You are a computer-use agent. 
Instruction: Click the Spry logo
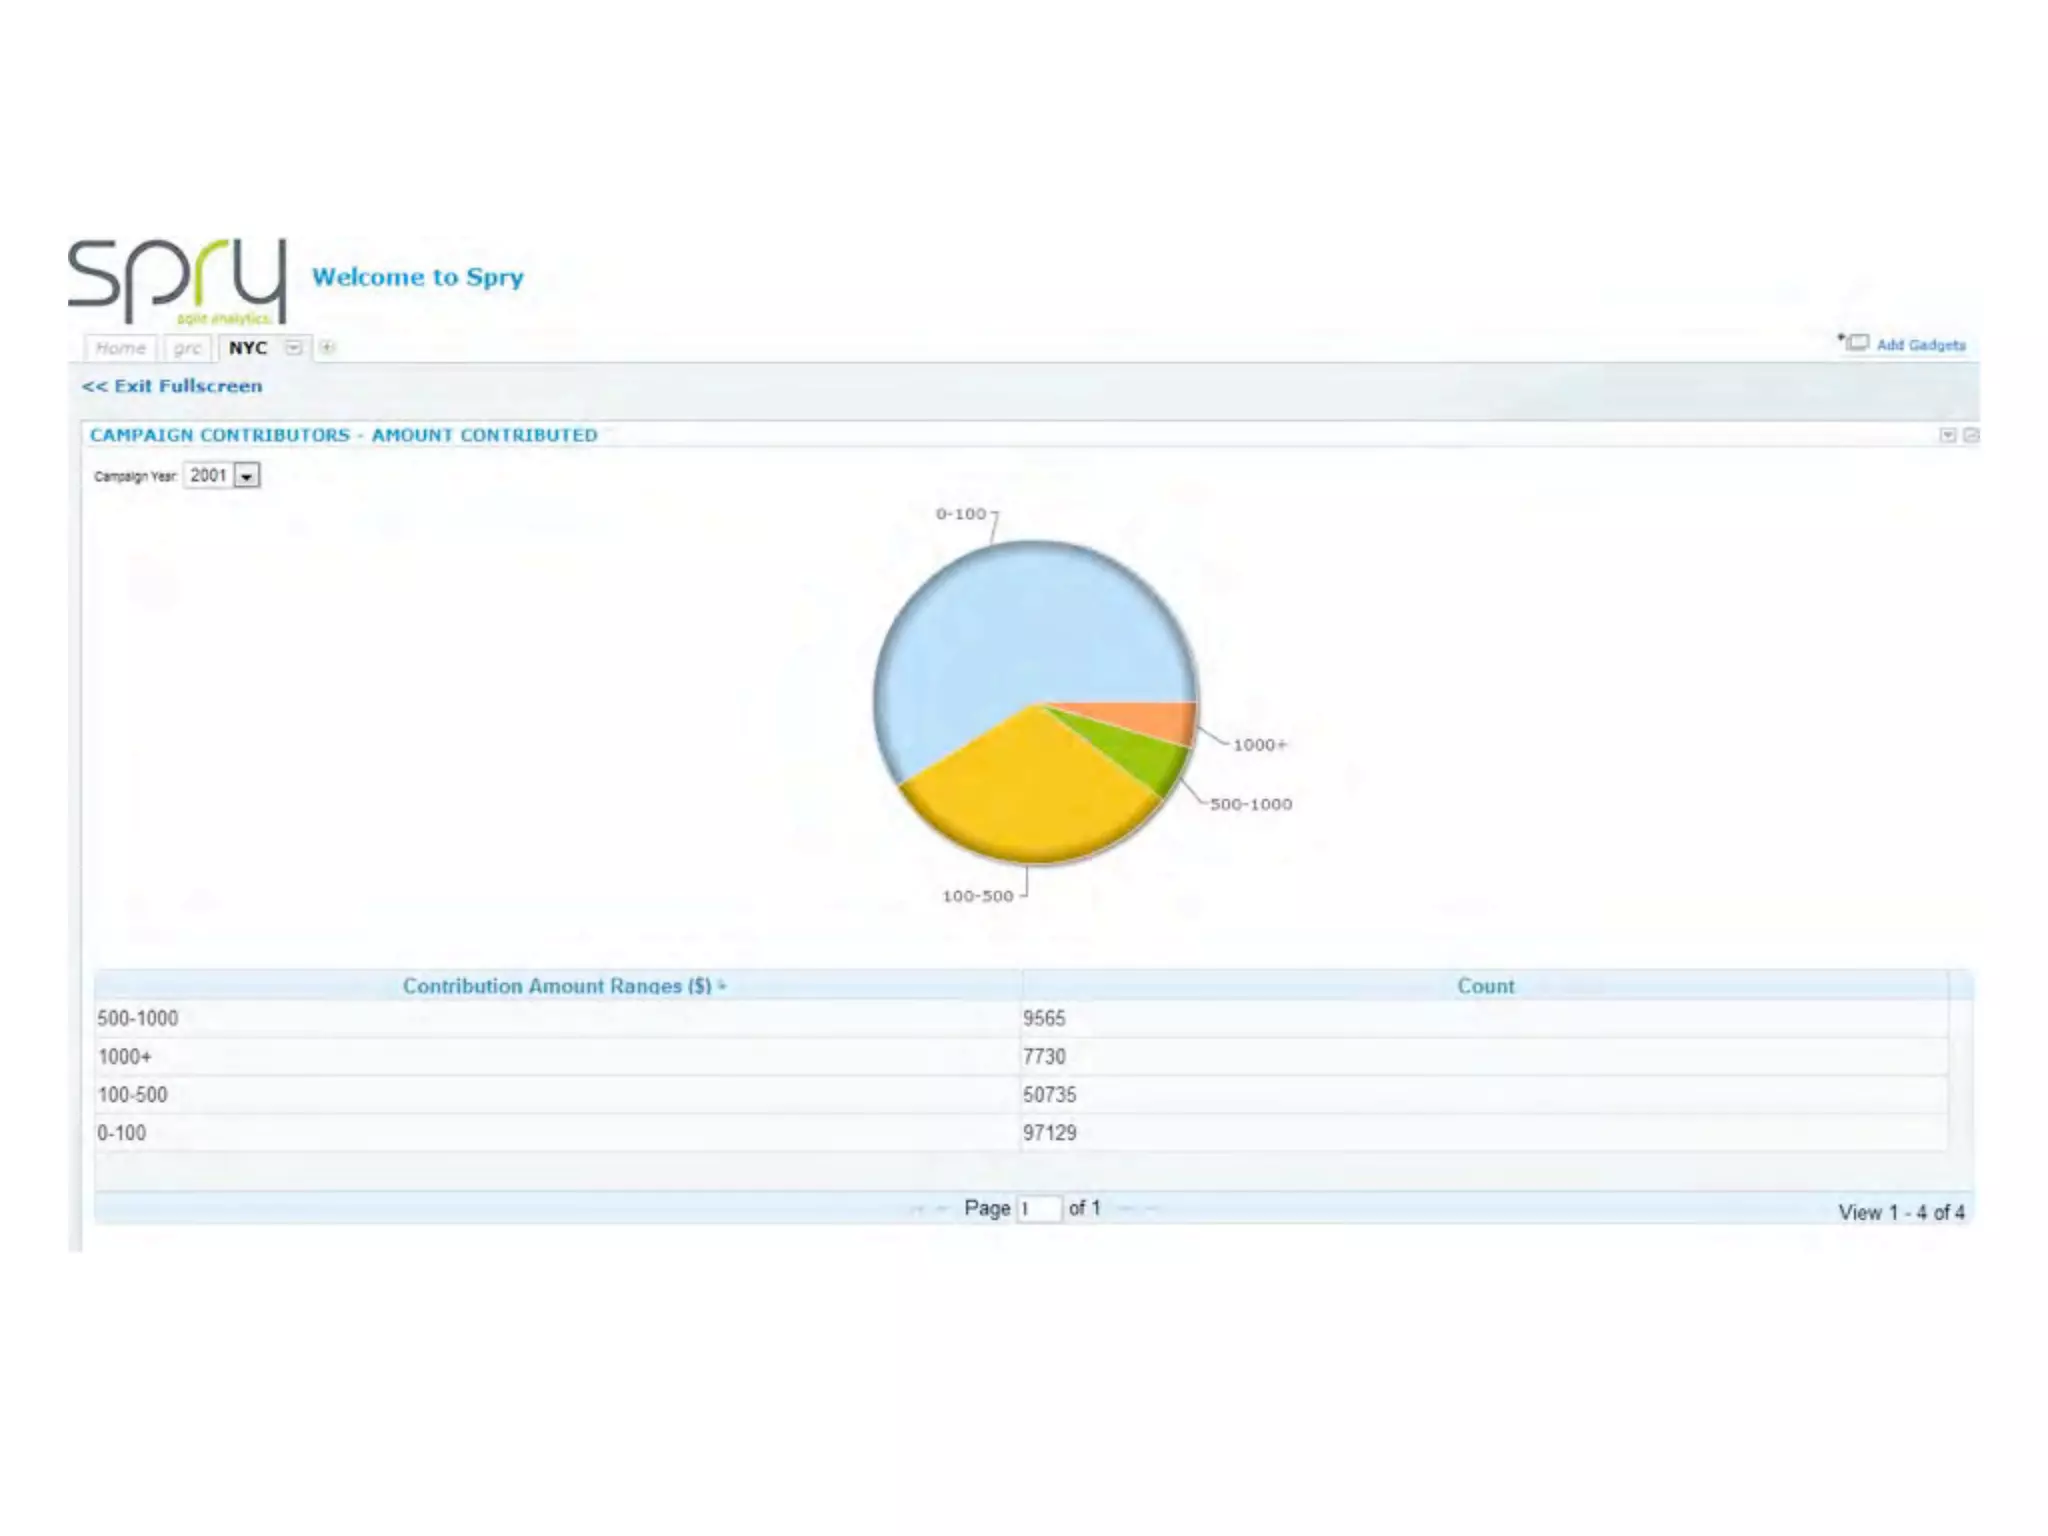(178, 281)
